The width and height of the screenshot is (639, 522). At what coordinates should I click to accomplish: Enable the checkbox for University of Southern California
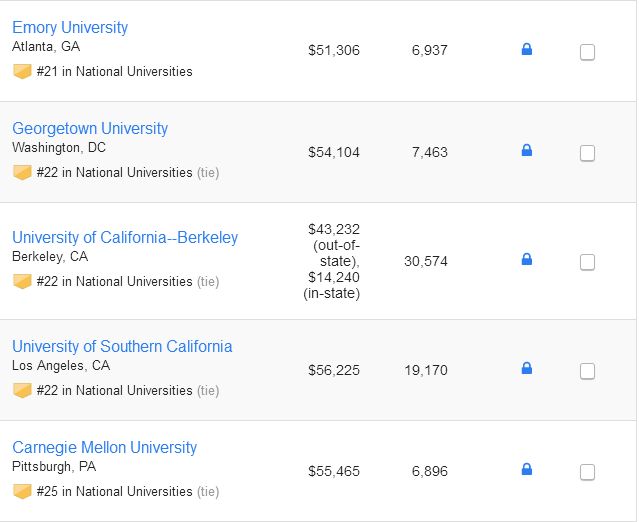[587, 371]
